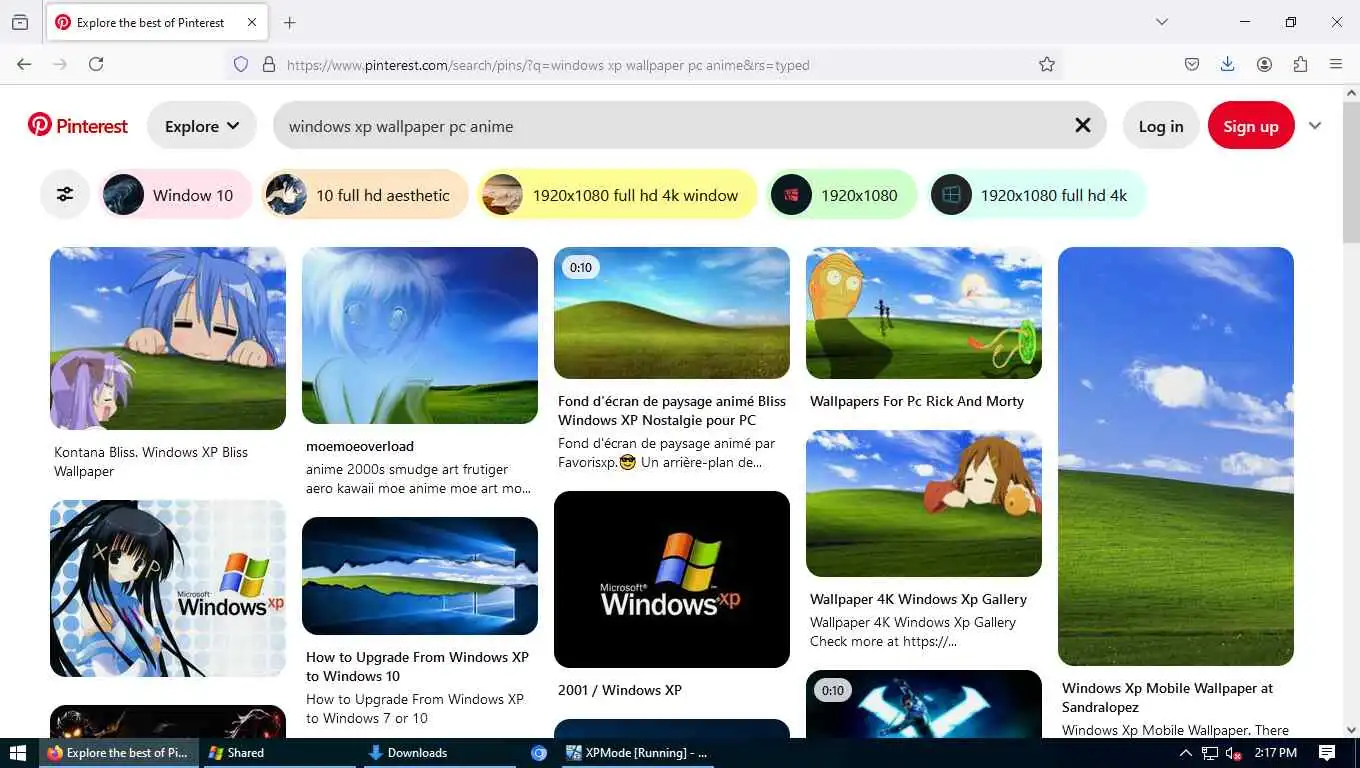Click 'Fond d'écran de paysage animé Bliss' title
Screen dimensions: 1360x768
(672, 411)
